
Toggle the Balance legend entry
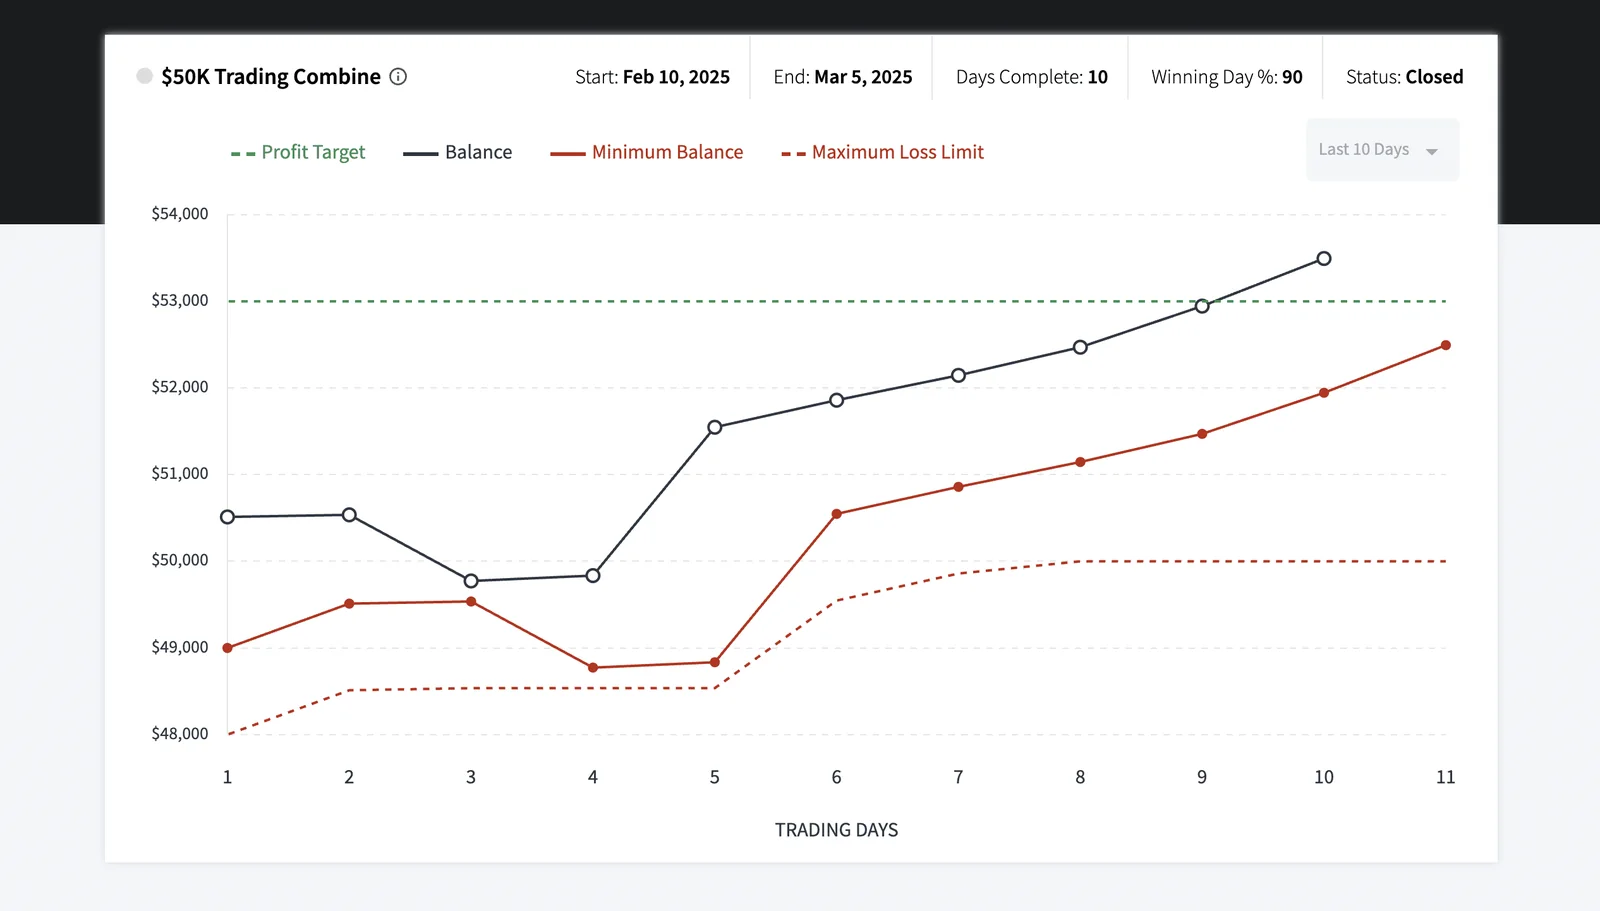click(458, 152)
